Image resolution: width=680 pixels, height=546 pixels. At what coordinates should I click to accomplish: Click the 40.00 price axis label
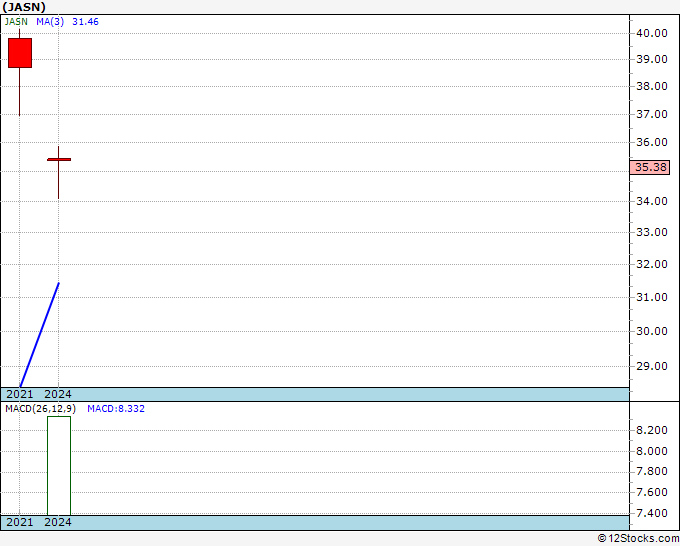(652, 33)
